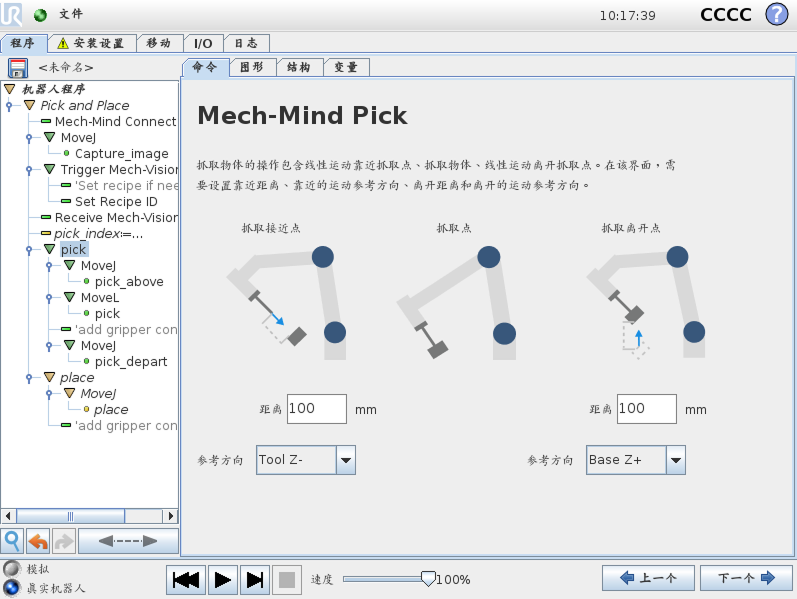Click the dashed double-arrow move button
The image size is (797, 599).
pyautogui.click(x=128, y=541)
